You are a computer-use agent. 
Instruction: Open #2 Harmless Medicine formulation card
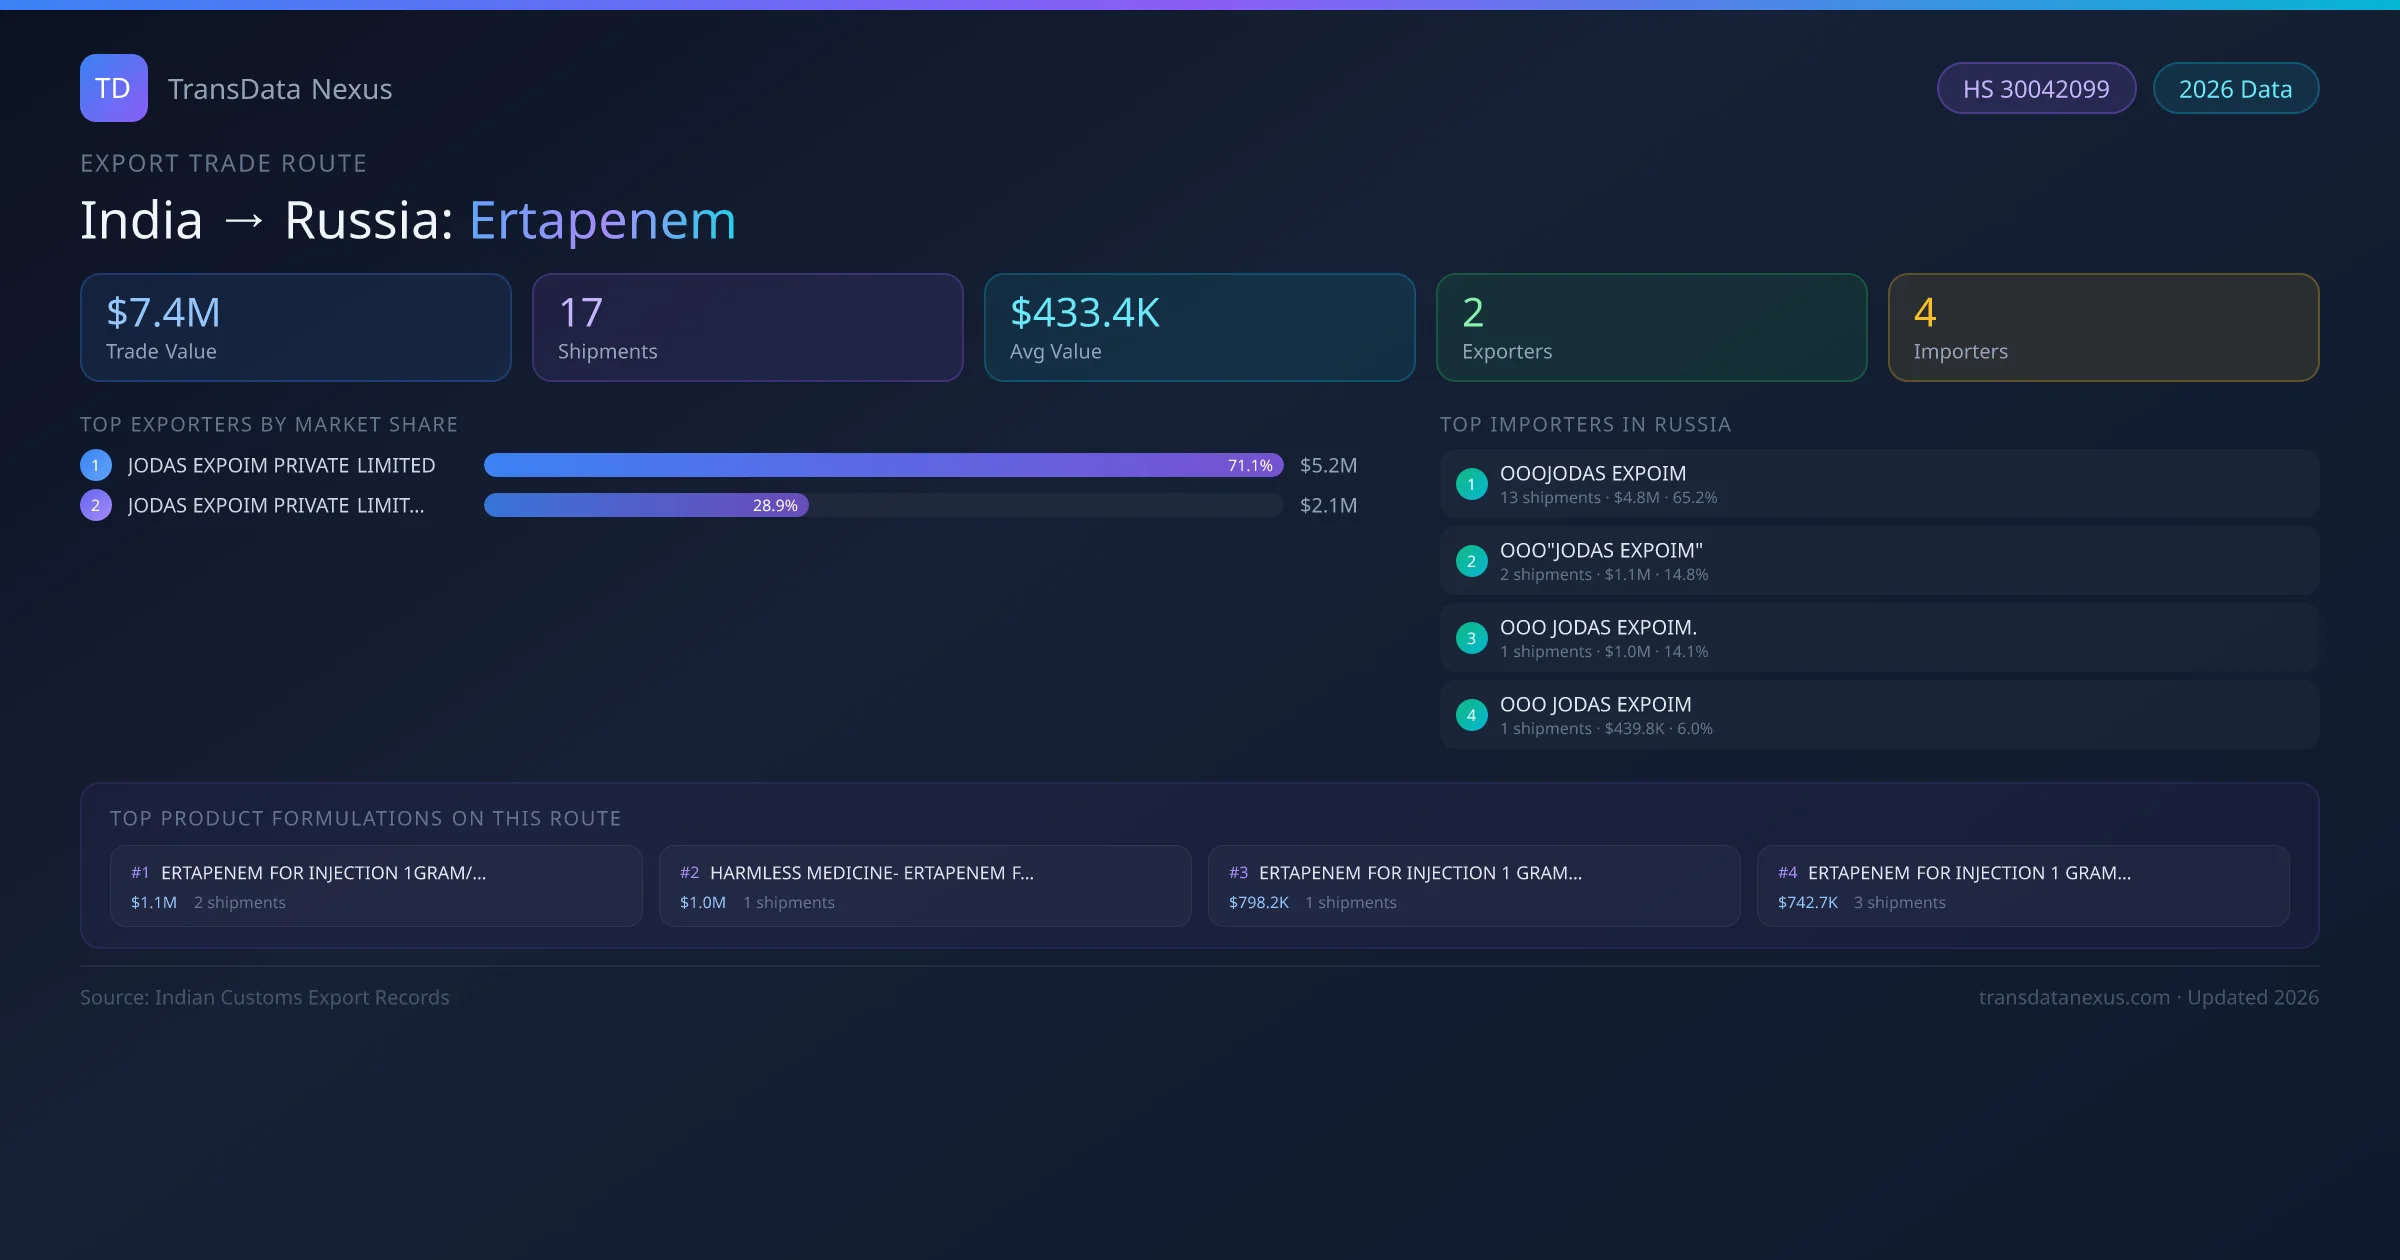point(925,886)
